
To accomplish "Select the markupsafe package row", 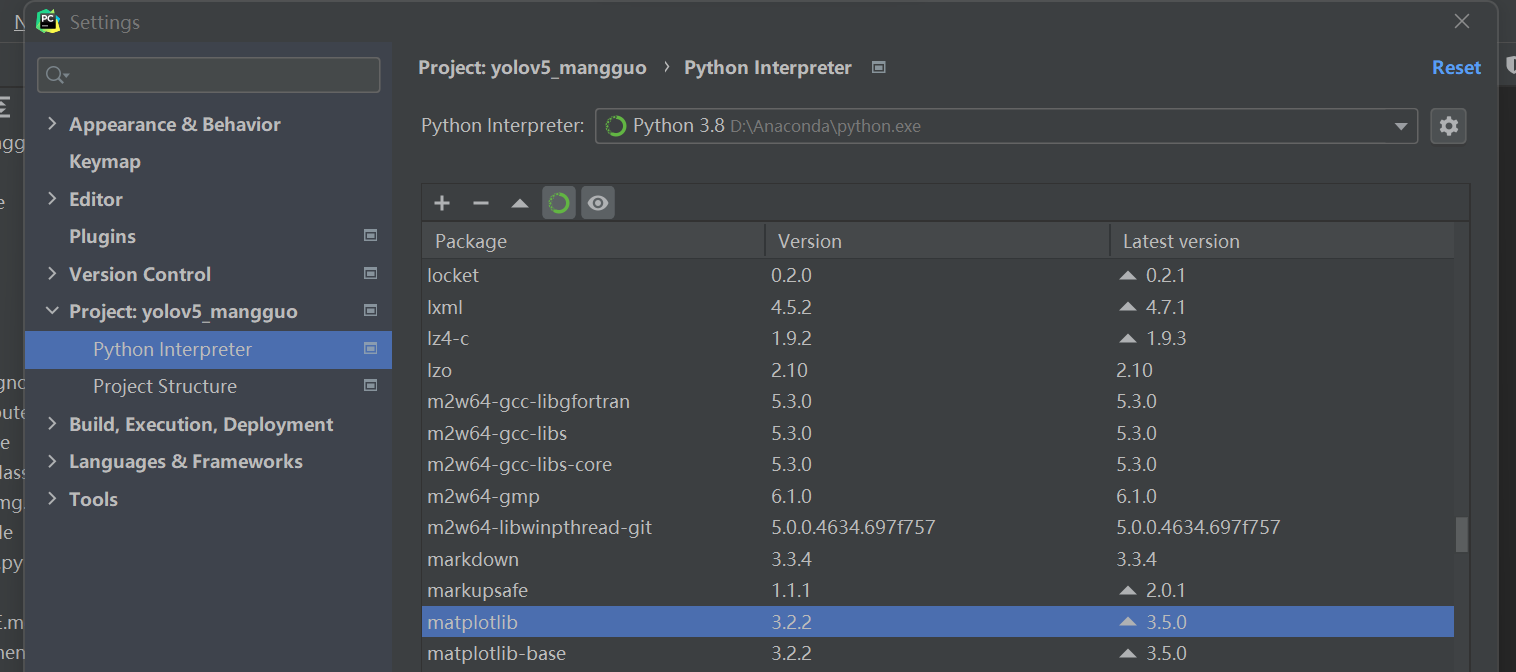I will [x=938, y=590].
